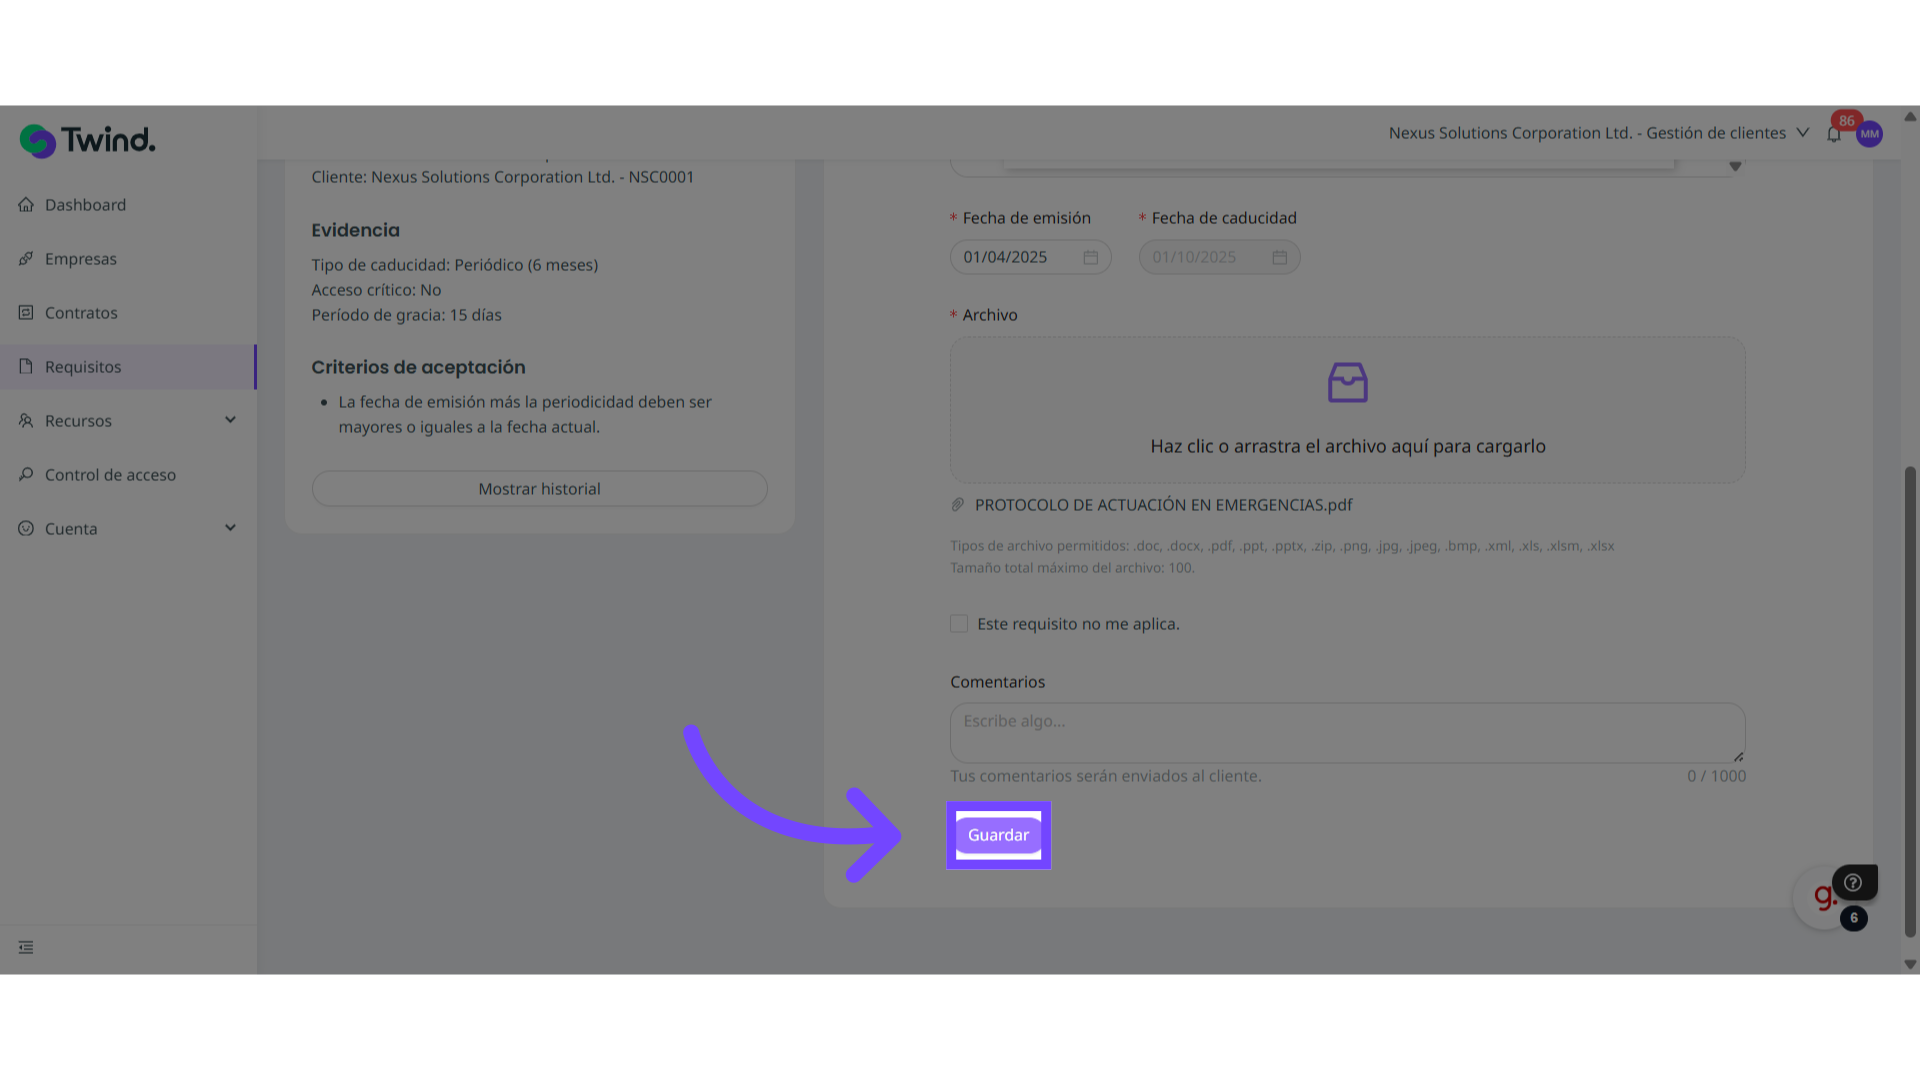
Task: Open the help question mark widget
Action: 1853,882
